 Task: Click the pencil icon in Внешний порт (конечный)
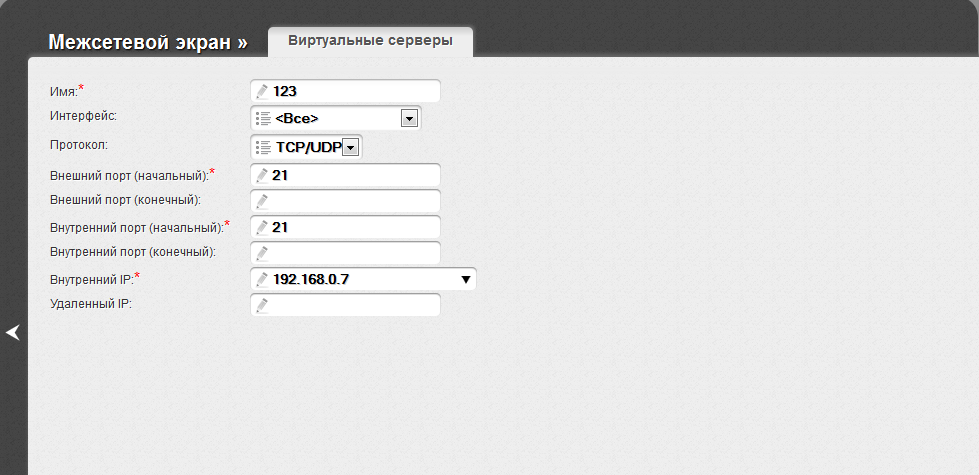(262, 201)
